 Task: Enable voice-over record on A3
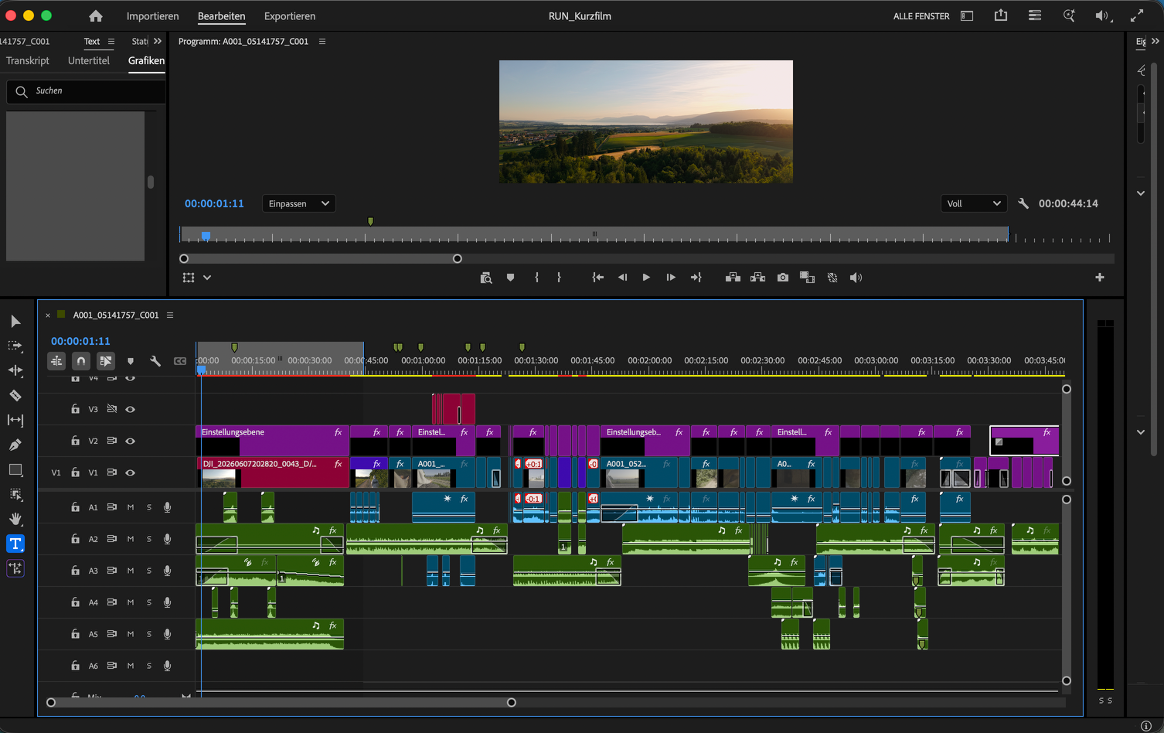168,571
